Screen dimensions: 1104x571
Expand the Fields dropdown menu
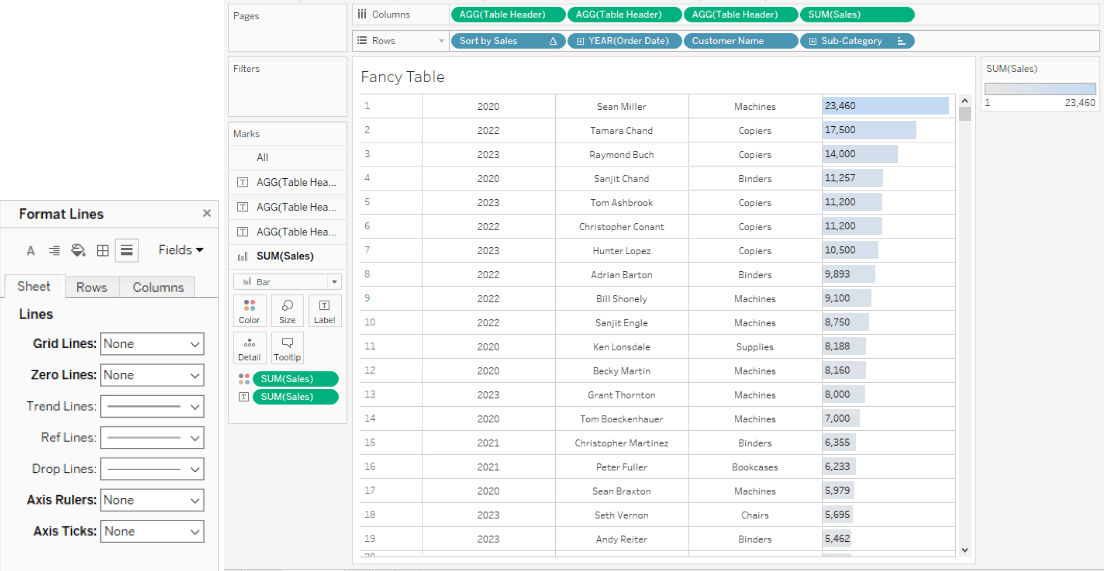point(181,250)
